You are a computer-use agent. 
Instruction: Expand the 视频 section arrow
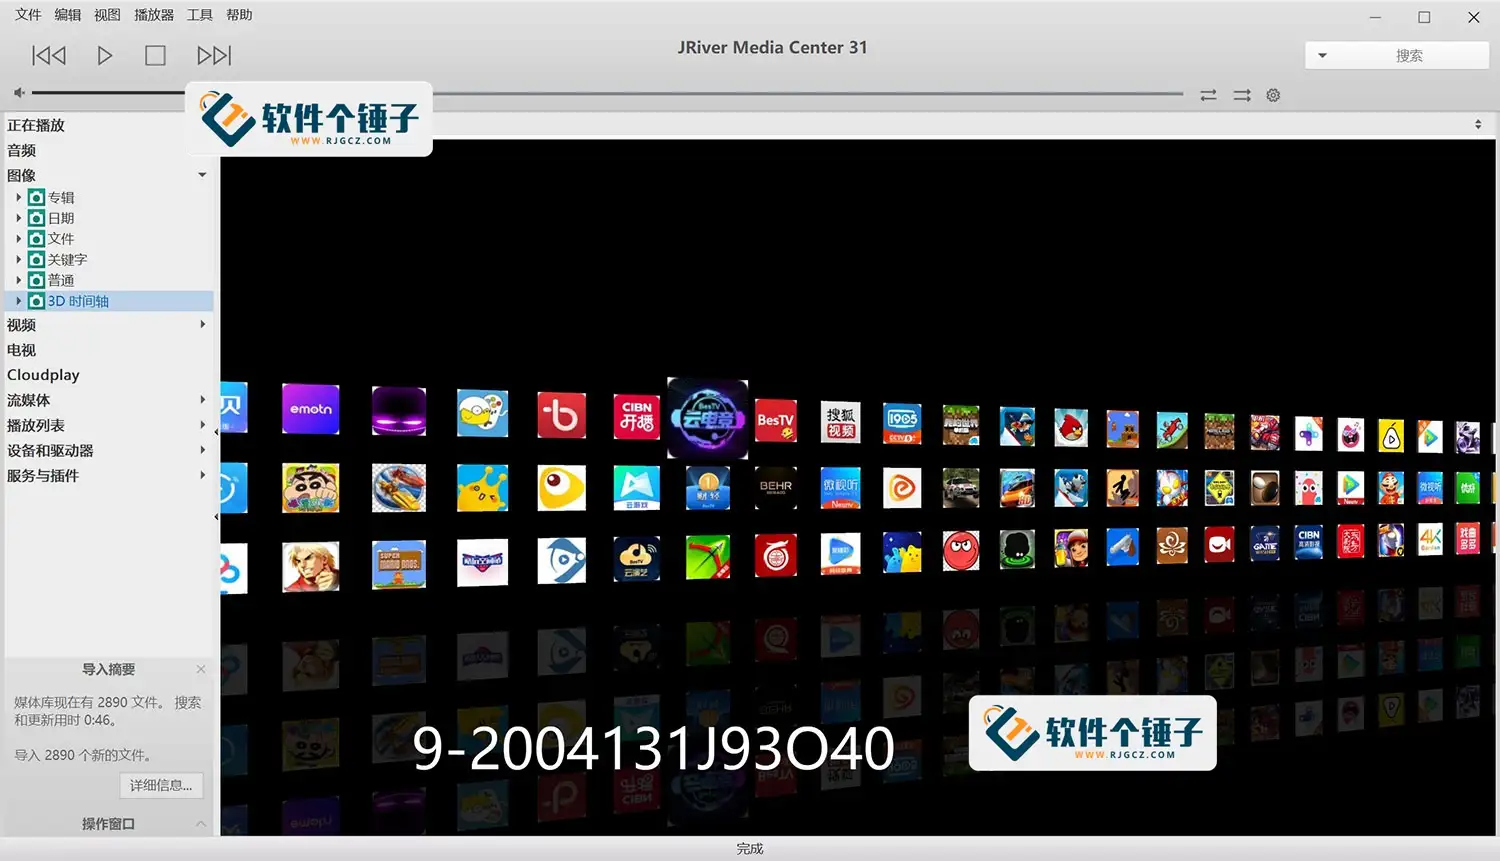(202, 324)
